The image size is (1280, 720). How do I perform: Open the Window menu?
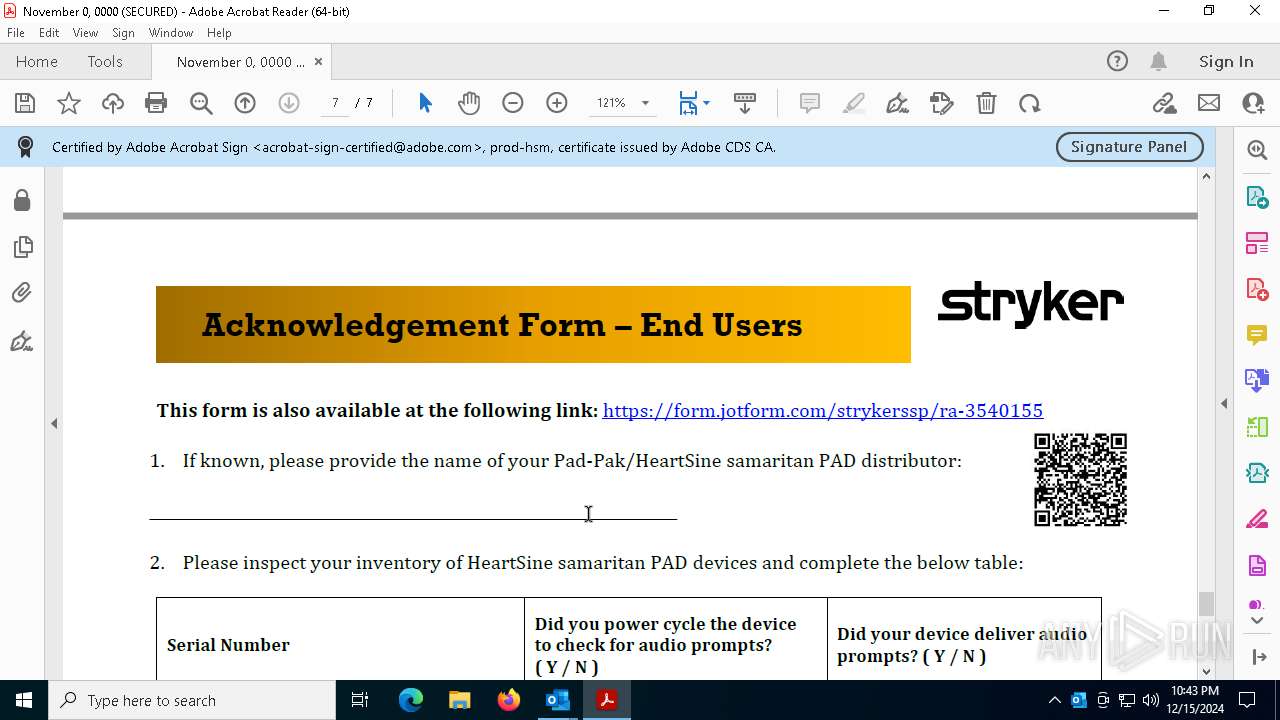click(x=171, y=33)
